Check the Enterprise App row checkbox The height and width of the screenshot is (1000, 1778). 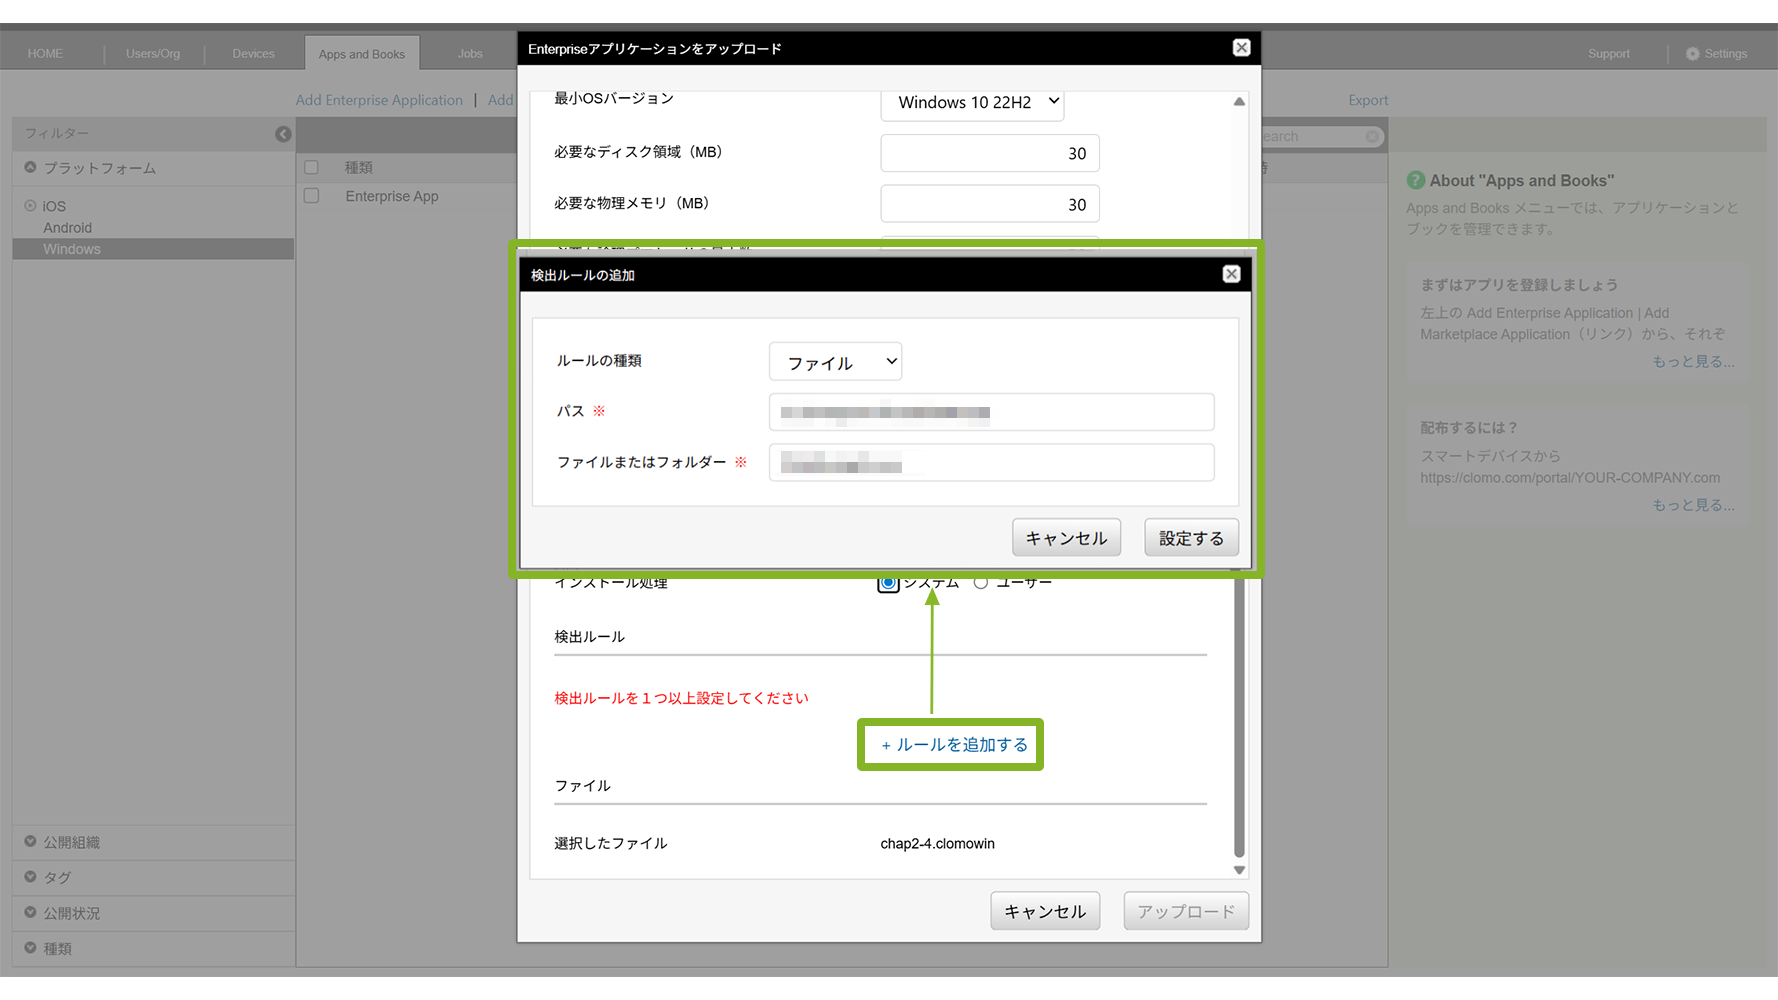pos(312,196)
